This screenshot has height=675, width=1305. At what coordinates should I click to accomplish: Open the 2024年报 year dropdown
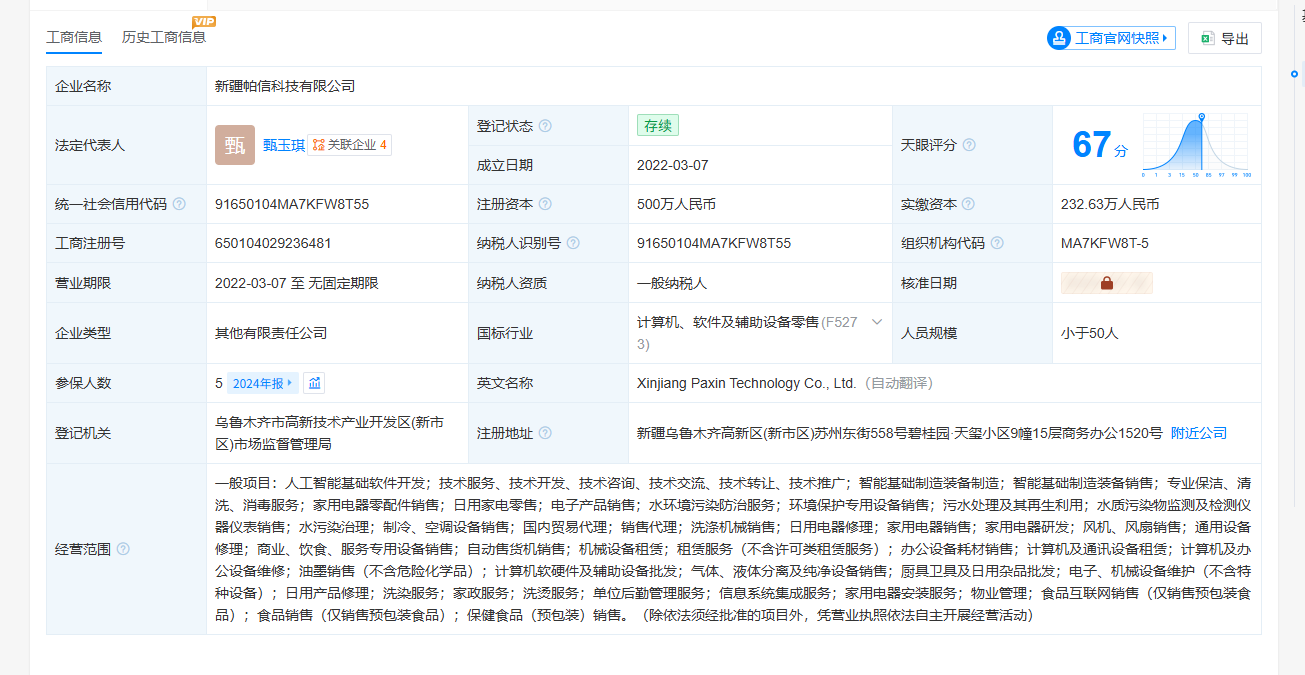pos(263,383)
